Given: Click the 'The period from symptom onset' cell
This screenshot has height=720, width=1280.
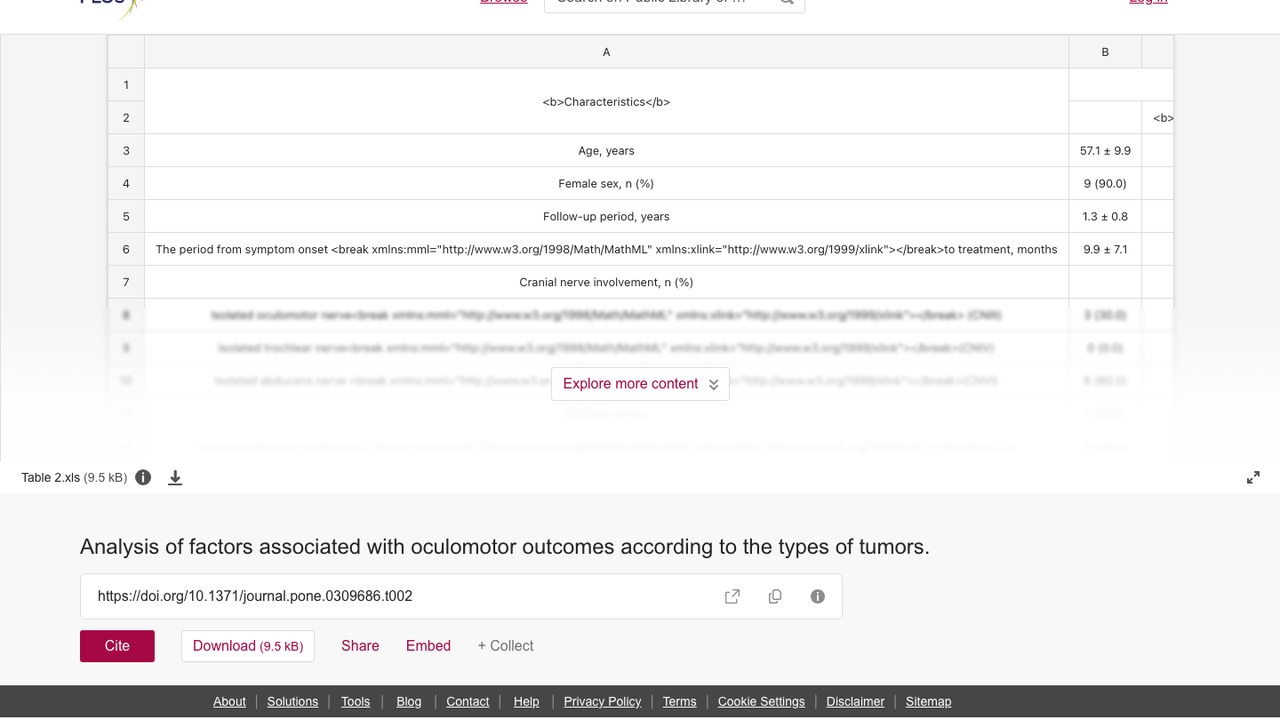Looking at the screenshot, I should 606,250.
